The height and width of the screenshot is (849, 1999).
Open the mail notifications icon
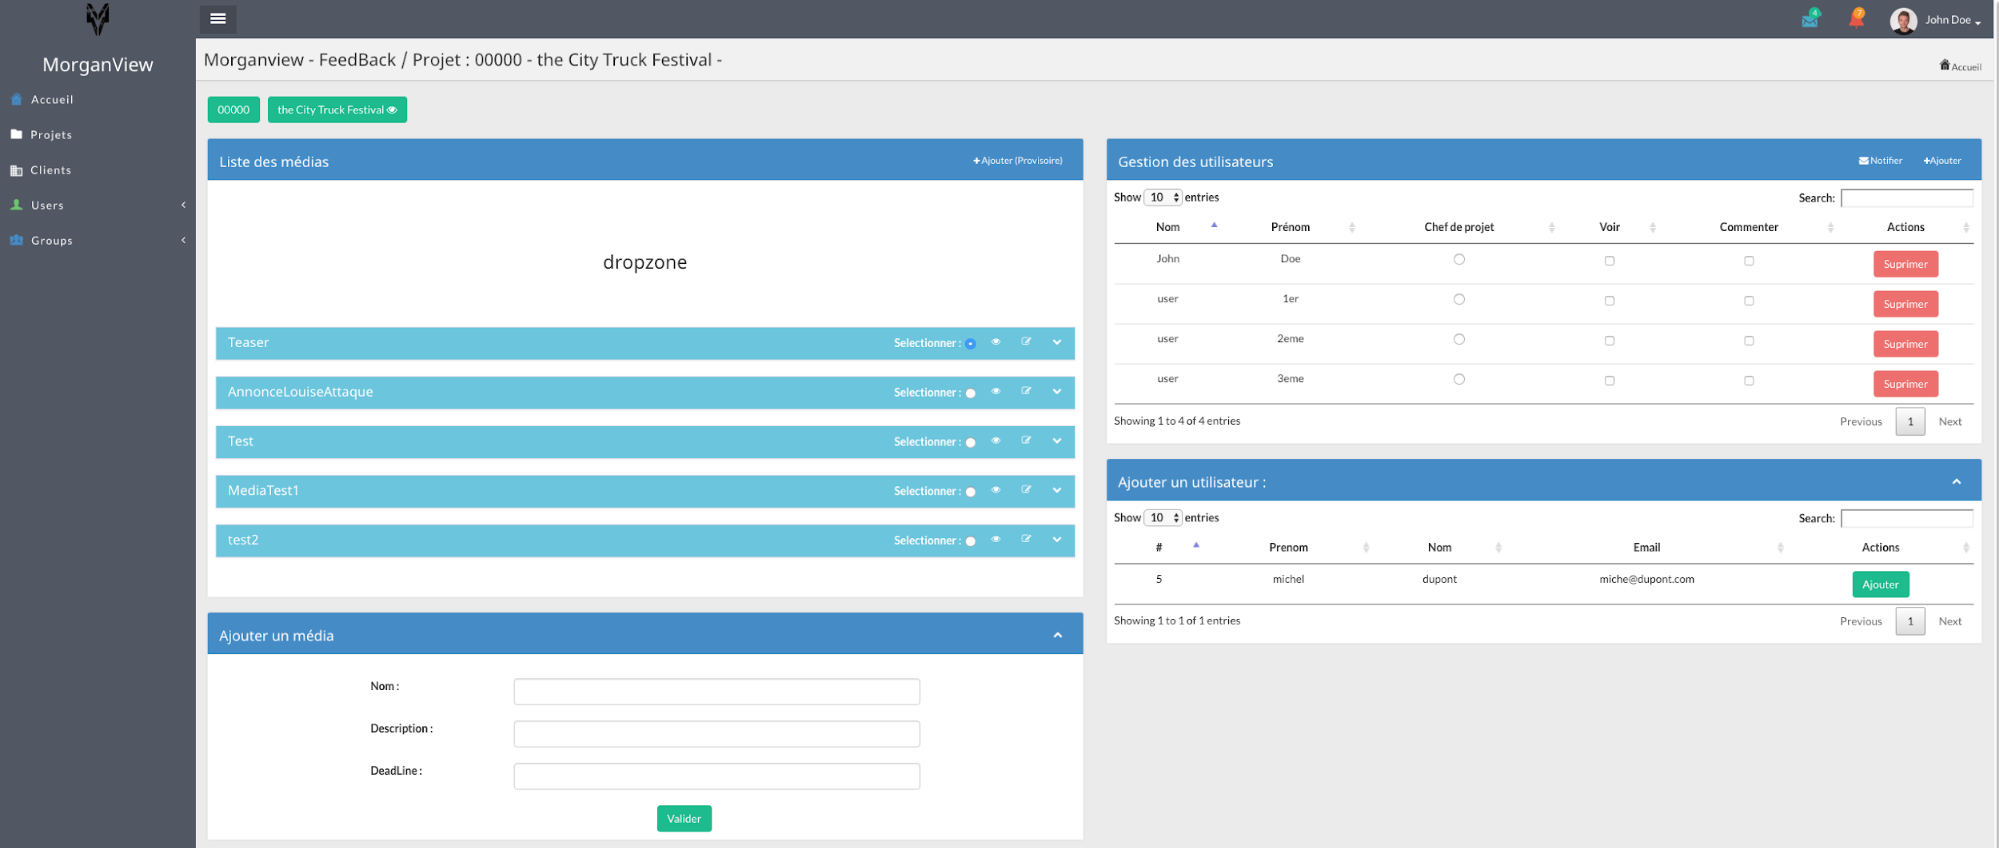(x=1811, y=19)
